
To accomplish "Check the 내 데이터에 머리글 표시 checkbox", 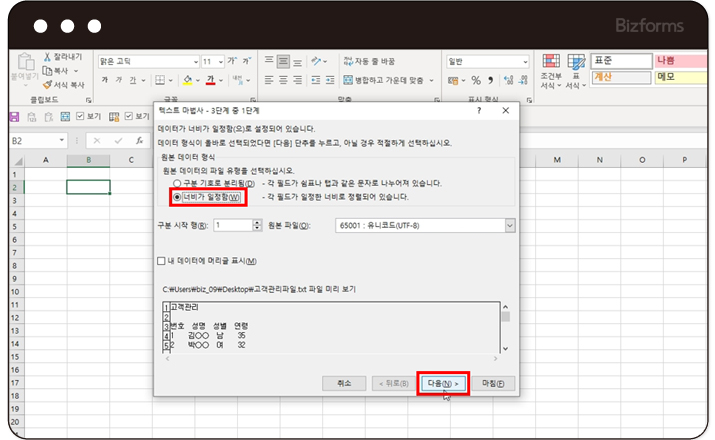I will point(162,261).
